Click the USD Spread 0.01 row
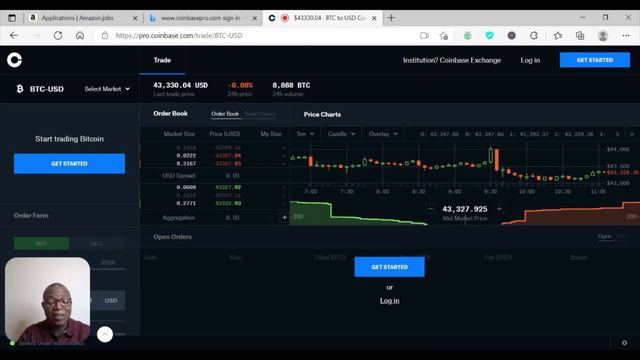640x360 pixels. (214, 176)
